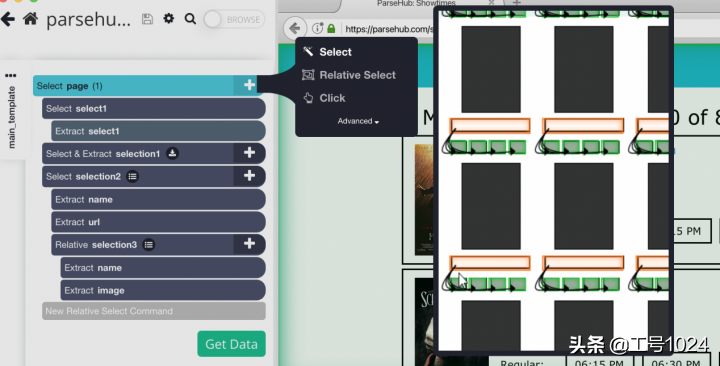720x366 pixels.
Task: Click the site info icon in address bar
Action: point(317,28)
